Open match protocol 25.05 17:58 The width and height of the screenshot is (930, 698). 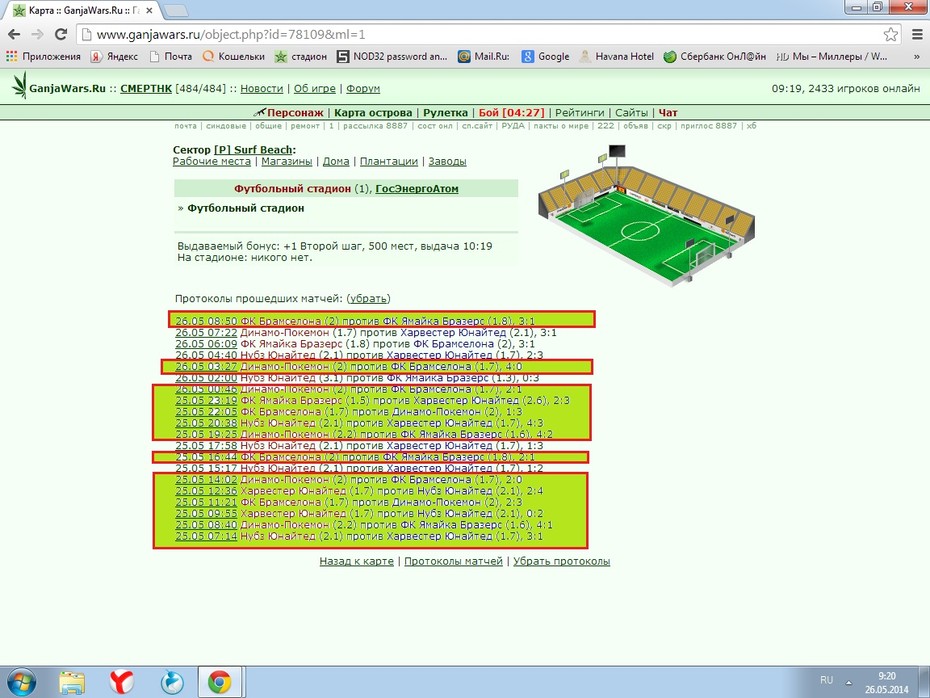click(206, 445)
